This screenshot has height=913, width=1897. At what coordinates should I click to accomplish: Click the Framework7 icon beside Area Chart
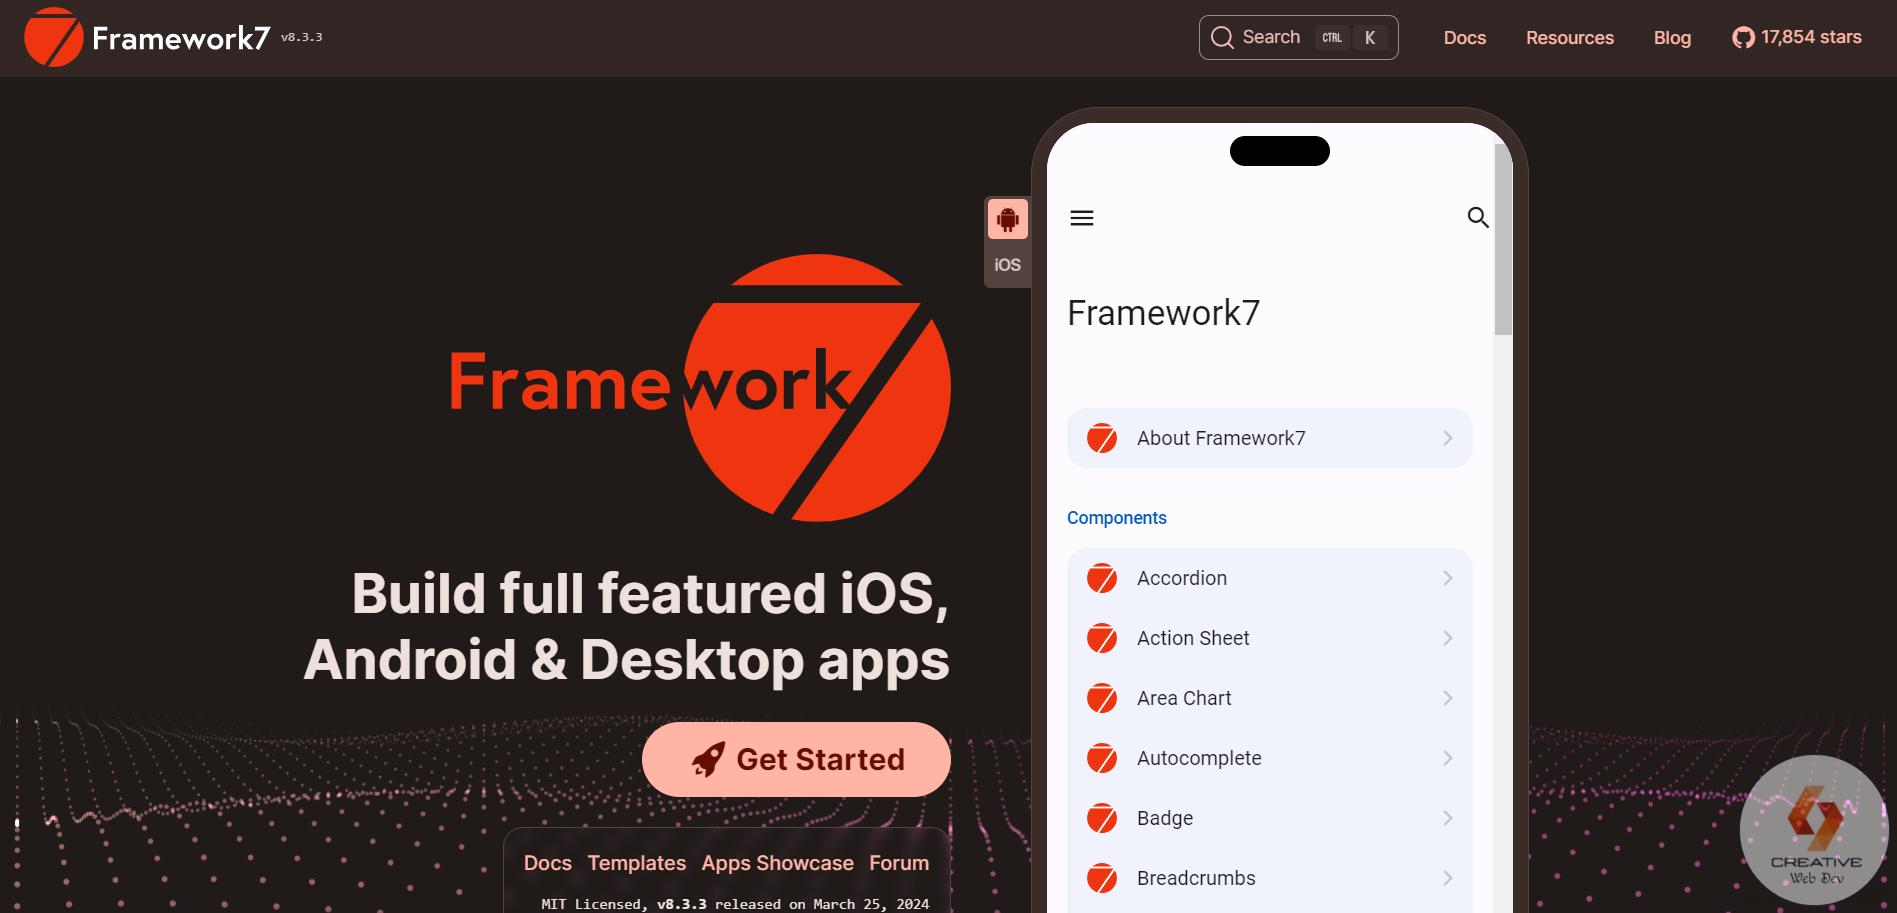click(1102, 698)
